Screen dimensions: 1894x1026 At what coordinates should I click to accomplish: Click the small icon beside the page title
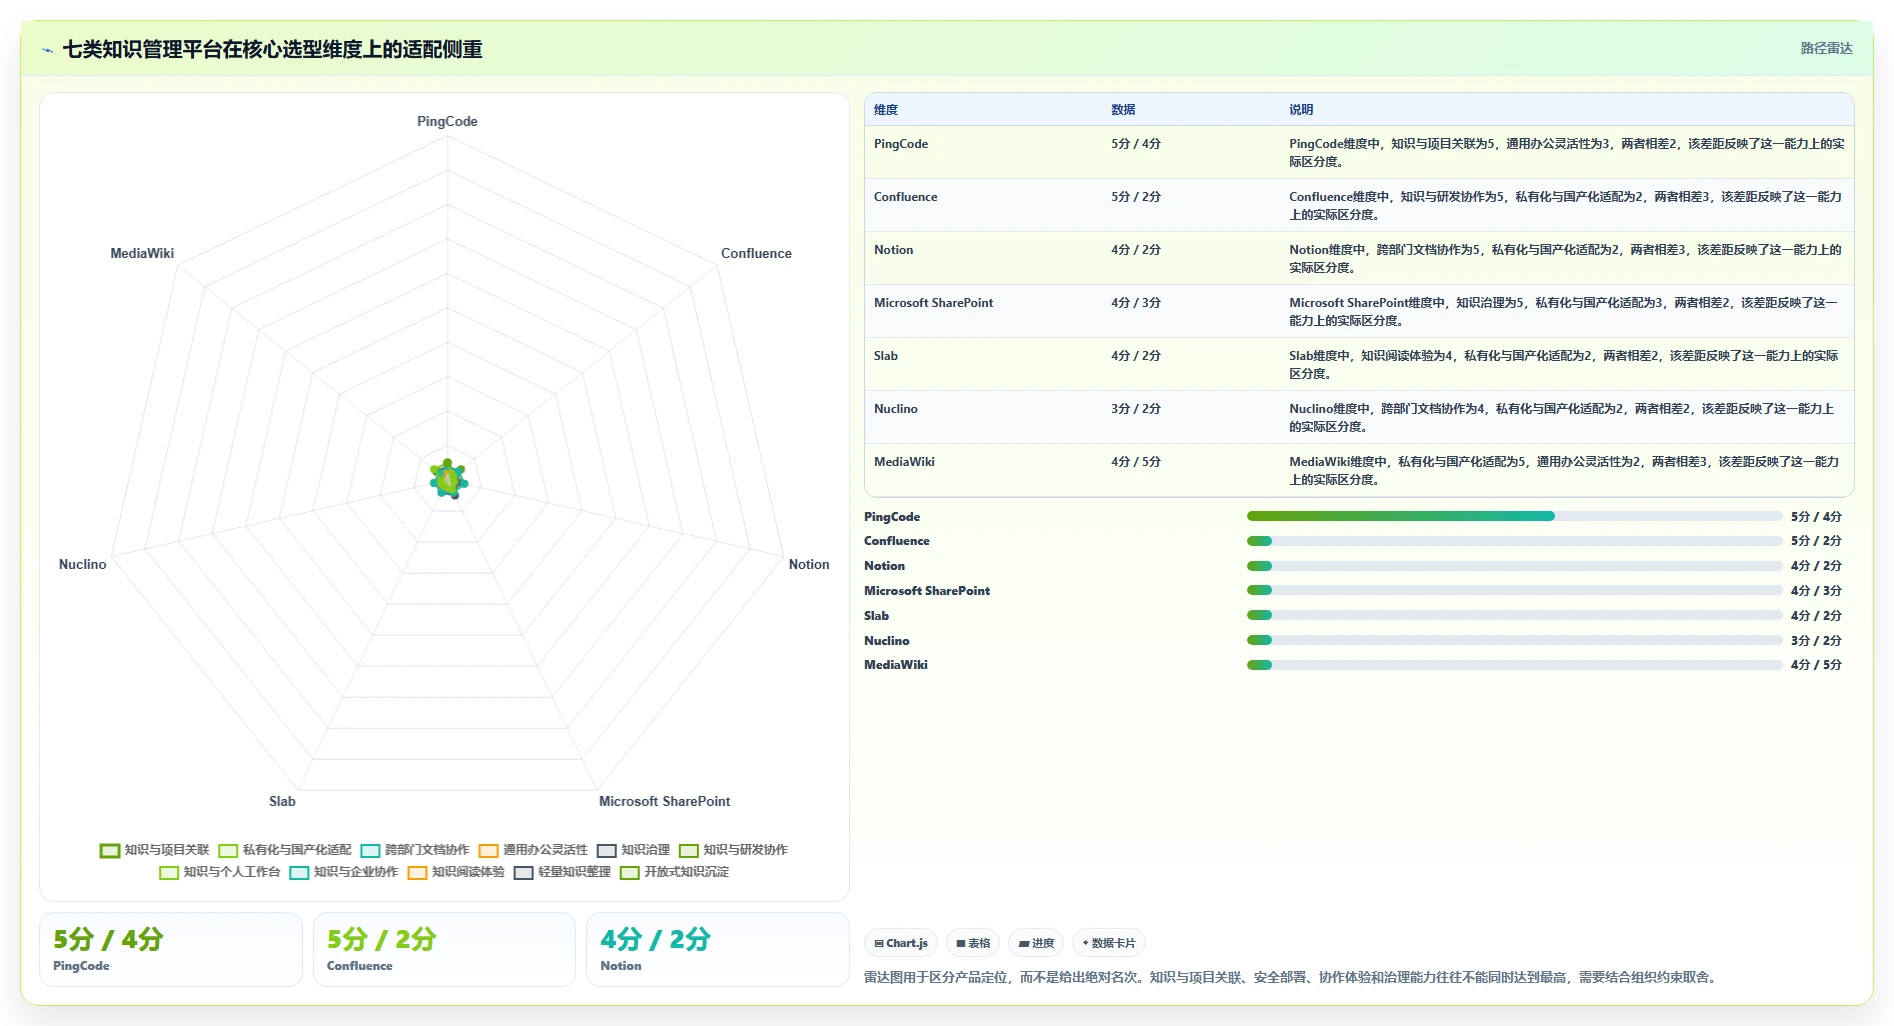47,50
